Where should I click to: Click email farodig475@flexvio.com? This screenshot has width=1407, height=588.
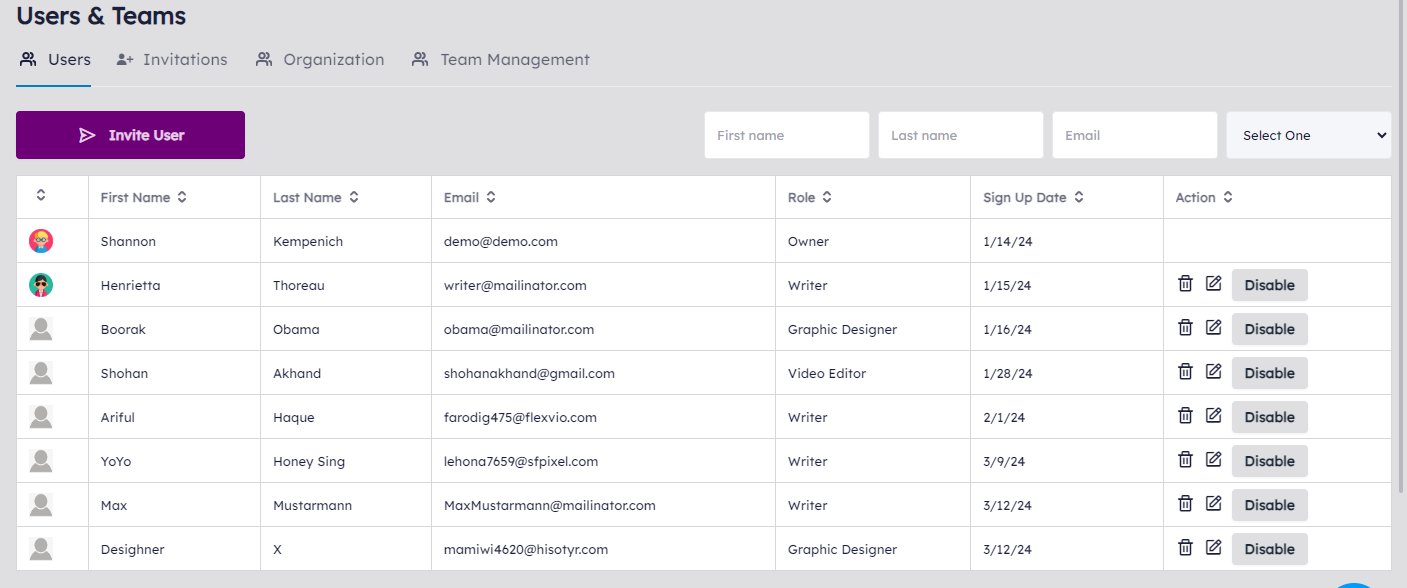[x=520, y=417]
